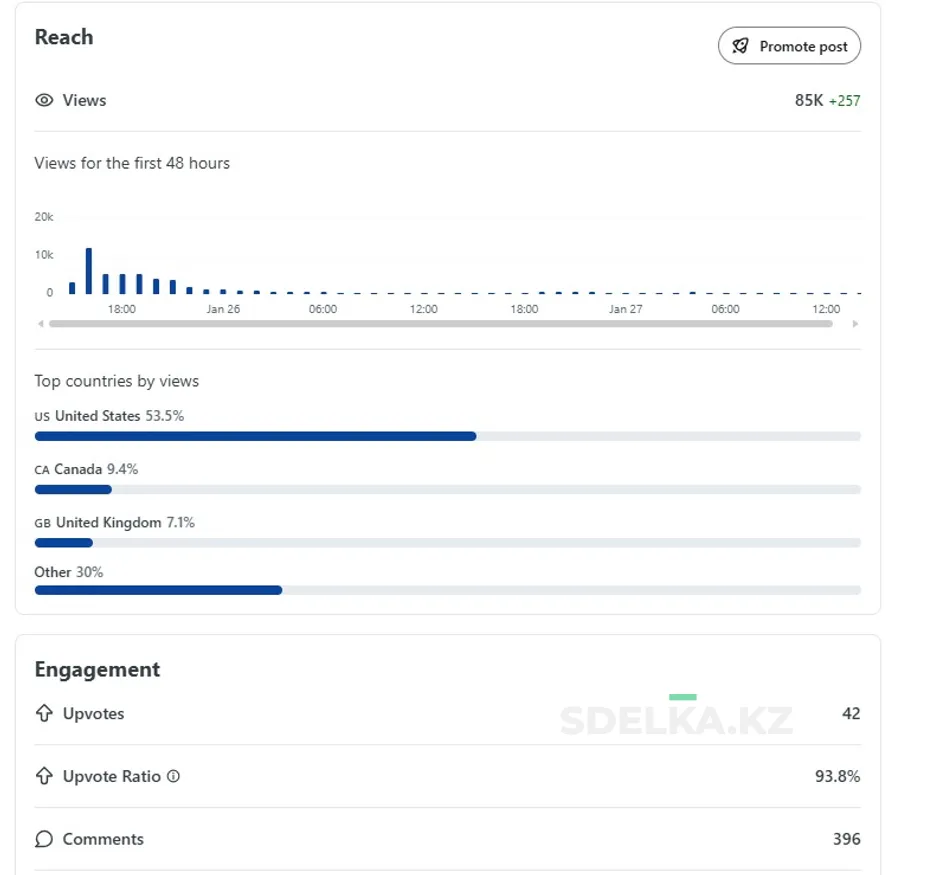This screenshot has width=933, height=875.
Task: Select the 93.8% upvote ratio value
Action: click(x=837, y=776)
